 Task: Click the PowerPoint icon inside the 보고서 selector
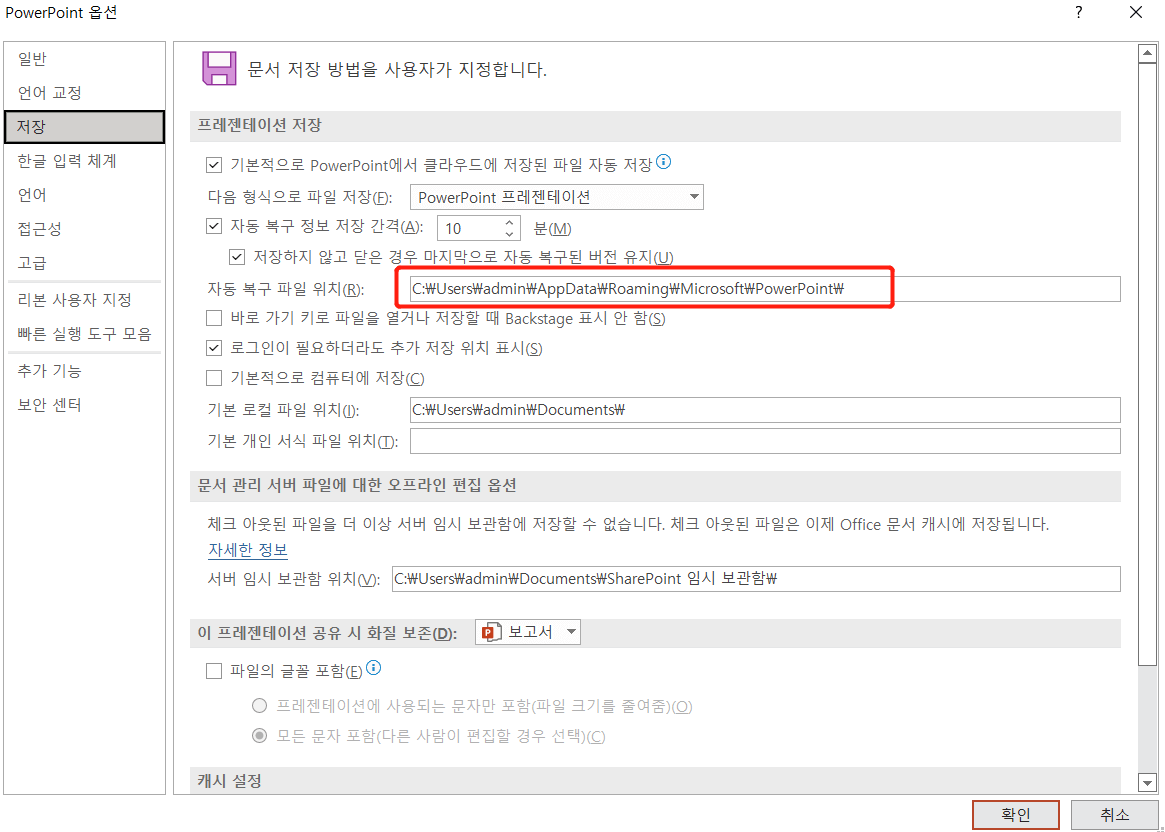(489, 631)
